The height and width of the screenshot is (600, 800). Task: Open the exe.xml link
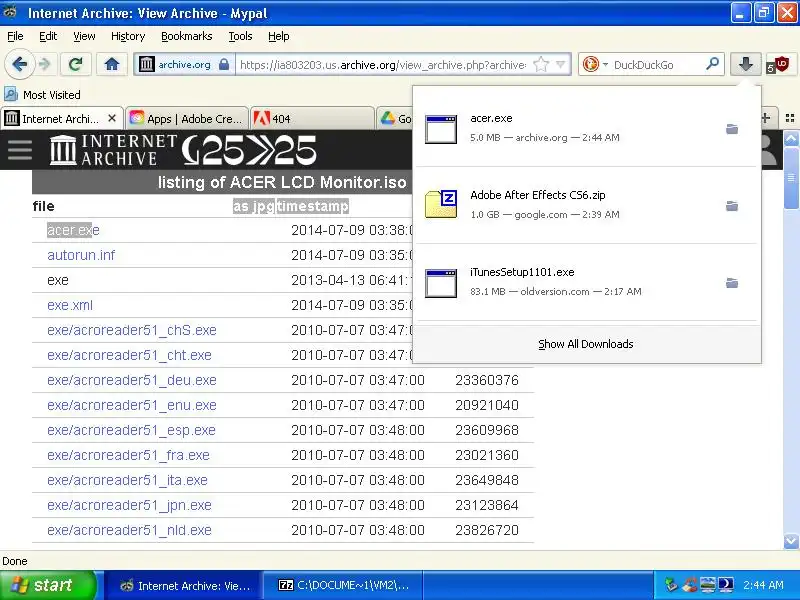(70, 305)
